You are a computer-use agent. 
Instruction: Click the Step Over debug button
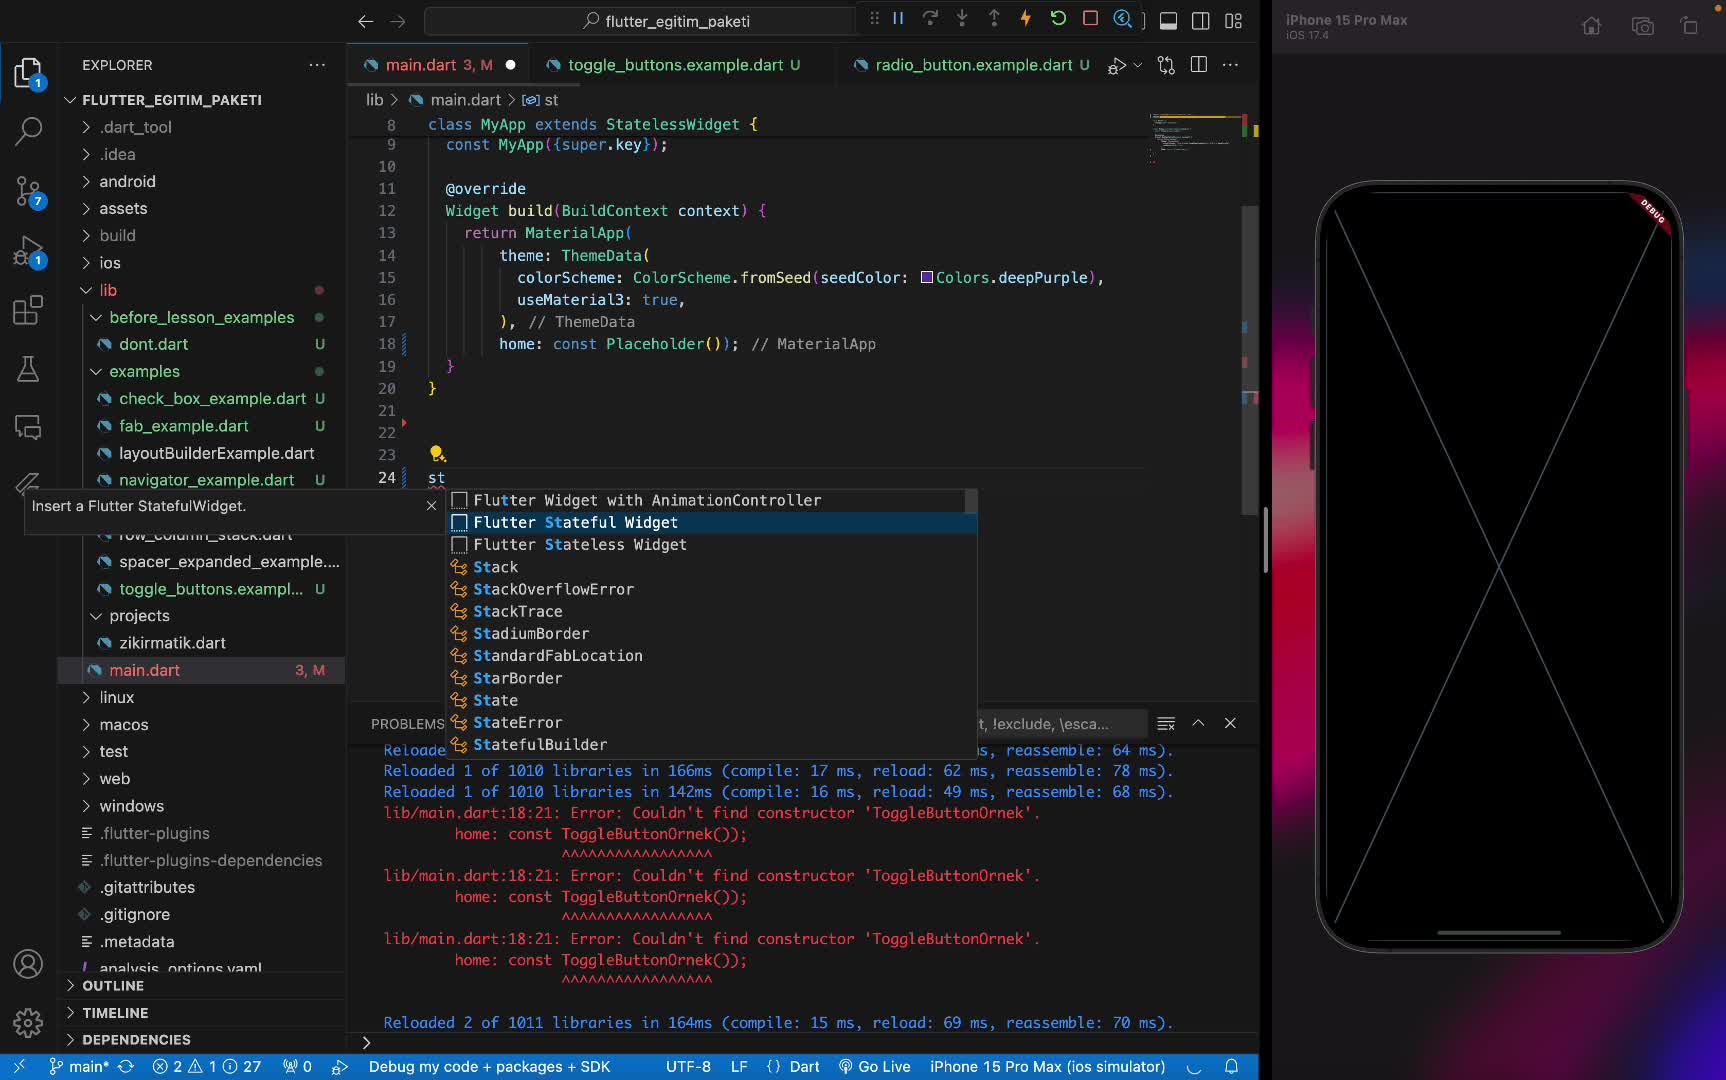[930, 18]
